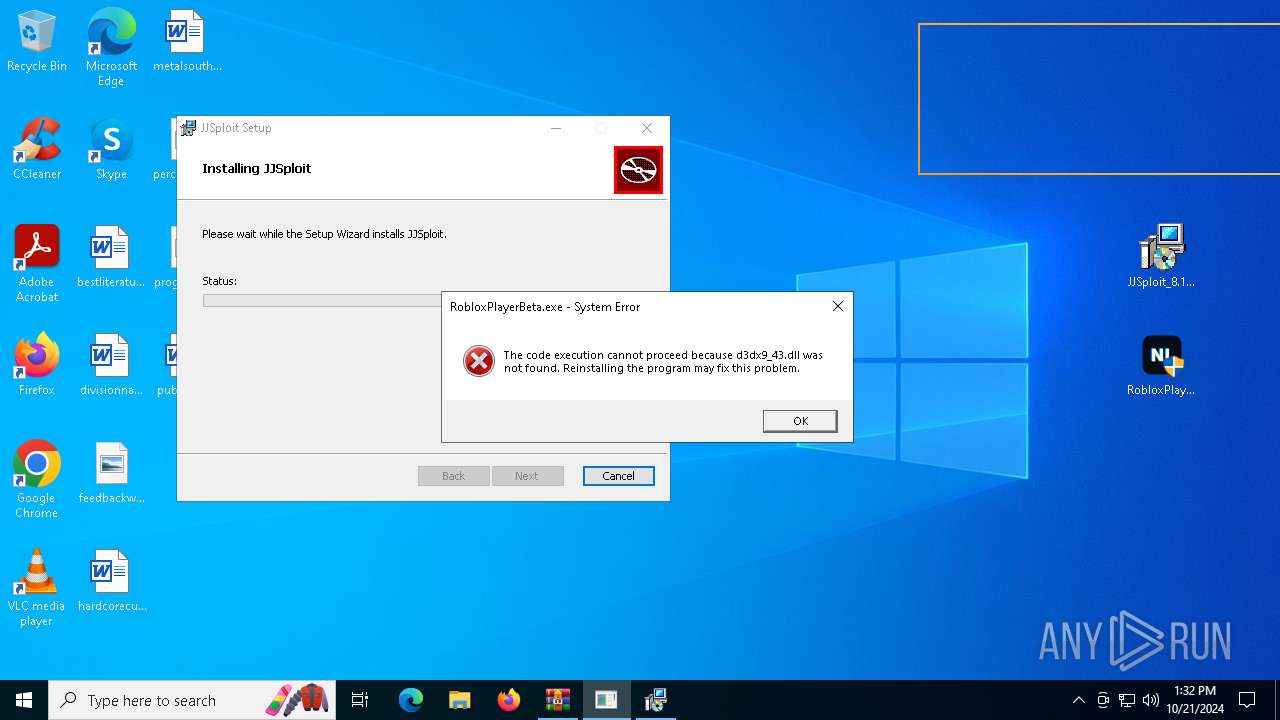The height and width of the screenshot is (720, 1280).
Task: Close the JJSploit Setup window
Action: point(647,128)
